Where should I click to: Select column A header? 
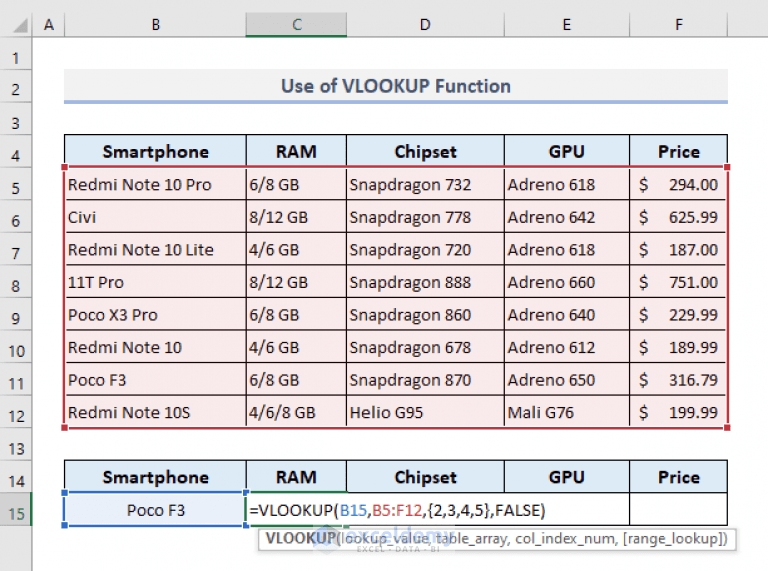48,24
